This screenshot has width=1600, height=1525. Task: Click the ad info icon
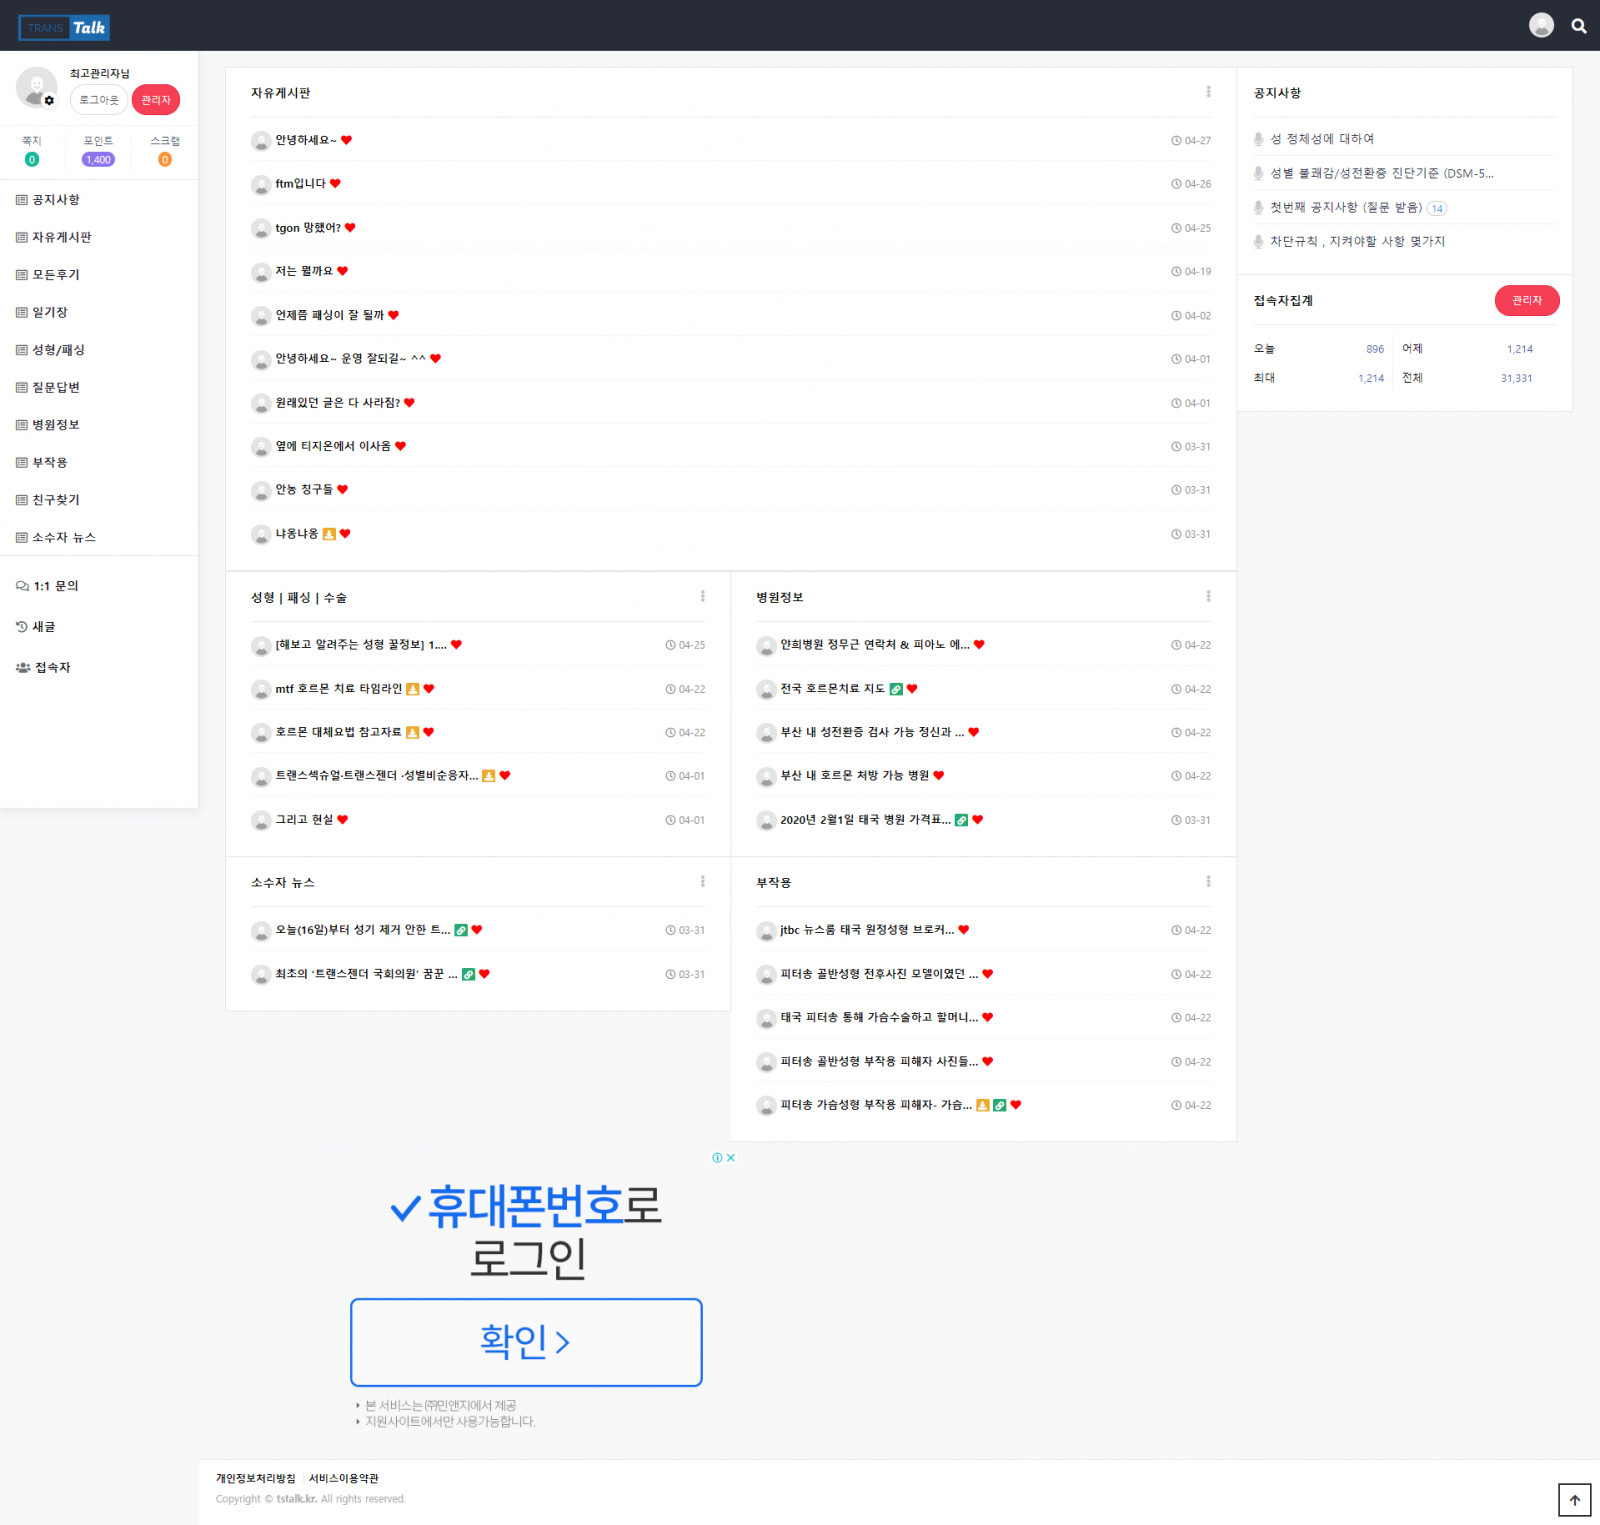717,1158
